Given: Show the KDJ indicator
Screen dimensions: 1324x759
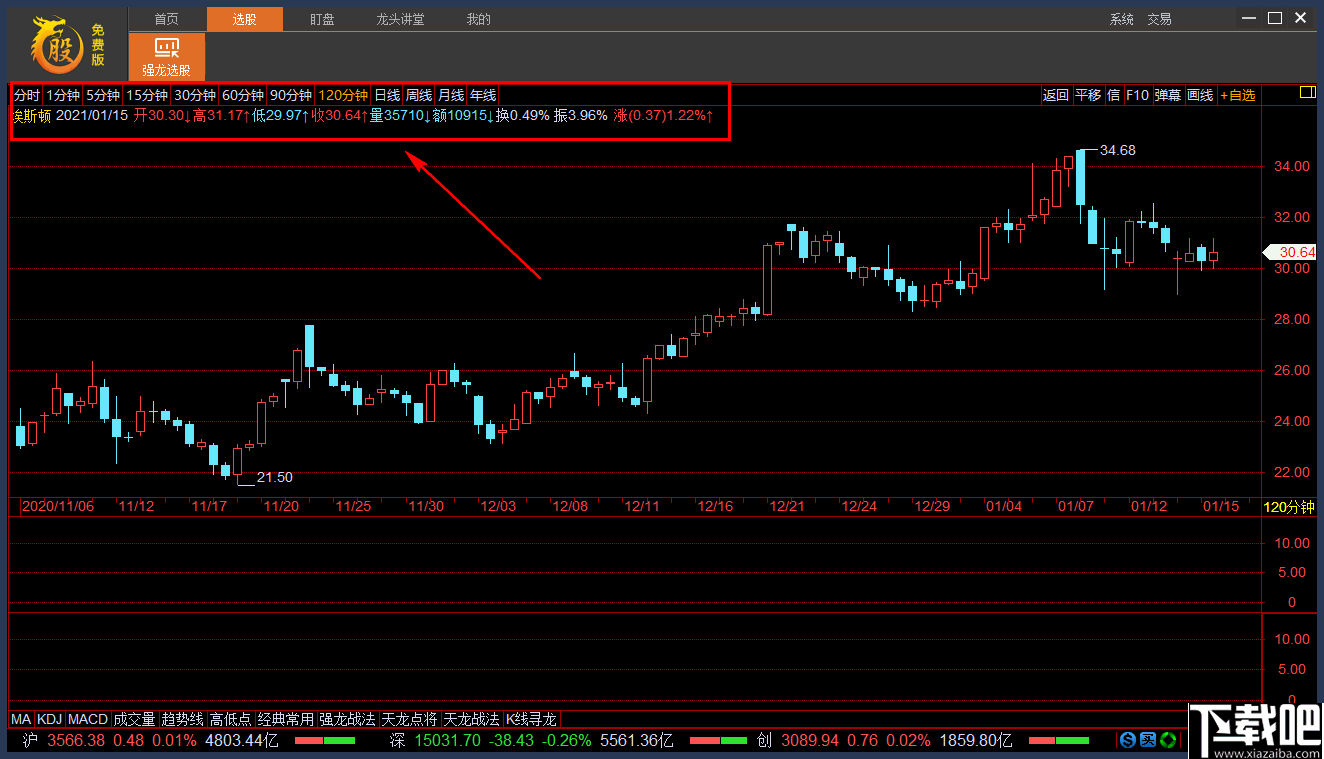Looking at the screenshot, I should [50, 719].
